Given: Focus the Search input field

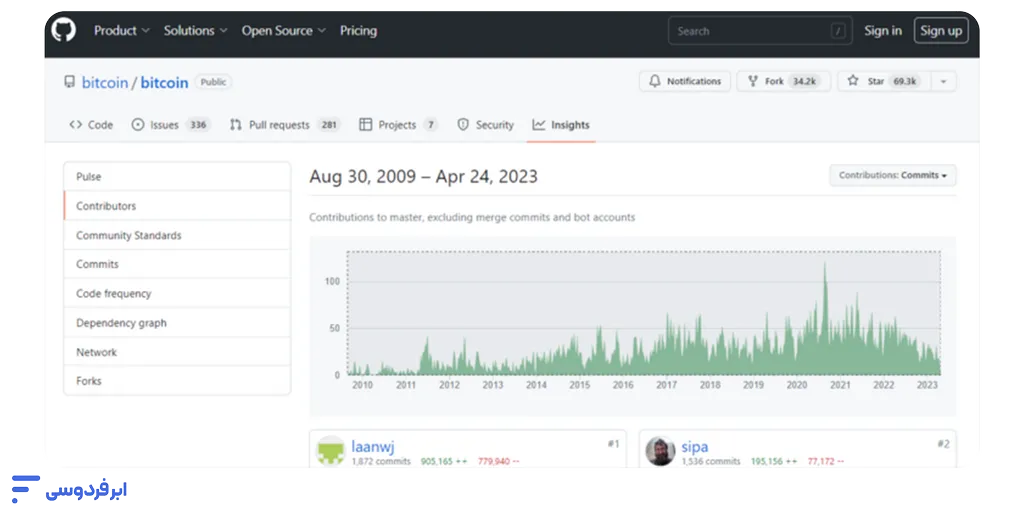Looking at the screenshot, I should [x=760, y=31].
